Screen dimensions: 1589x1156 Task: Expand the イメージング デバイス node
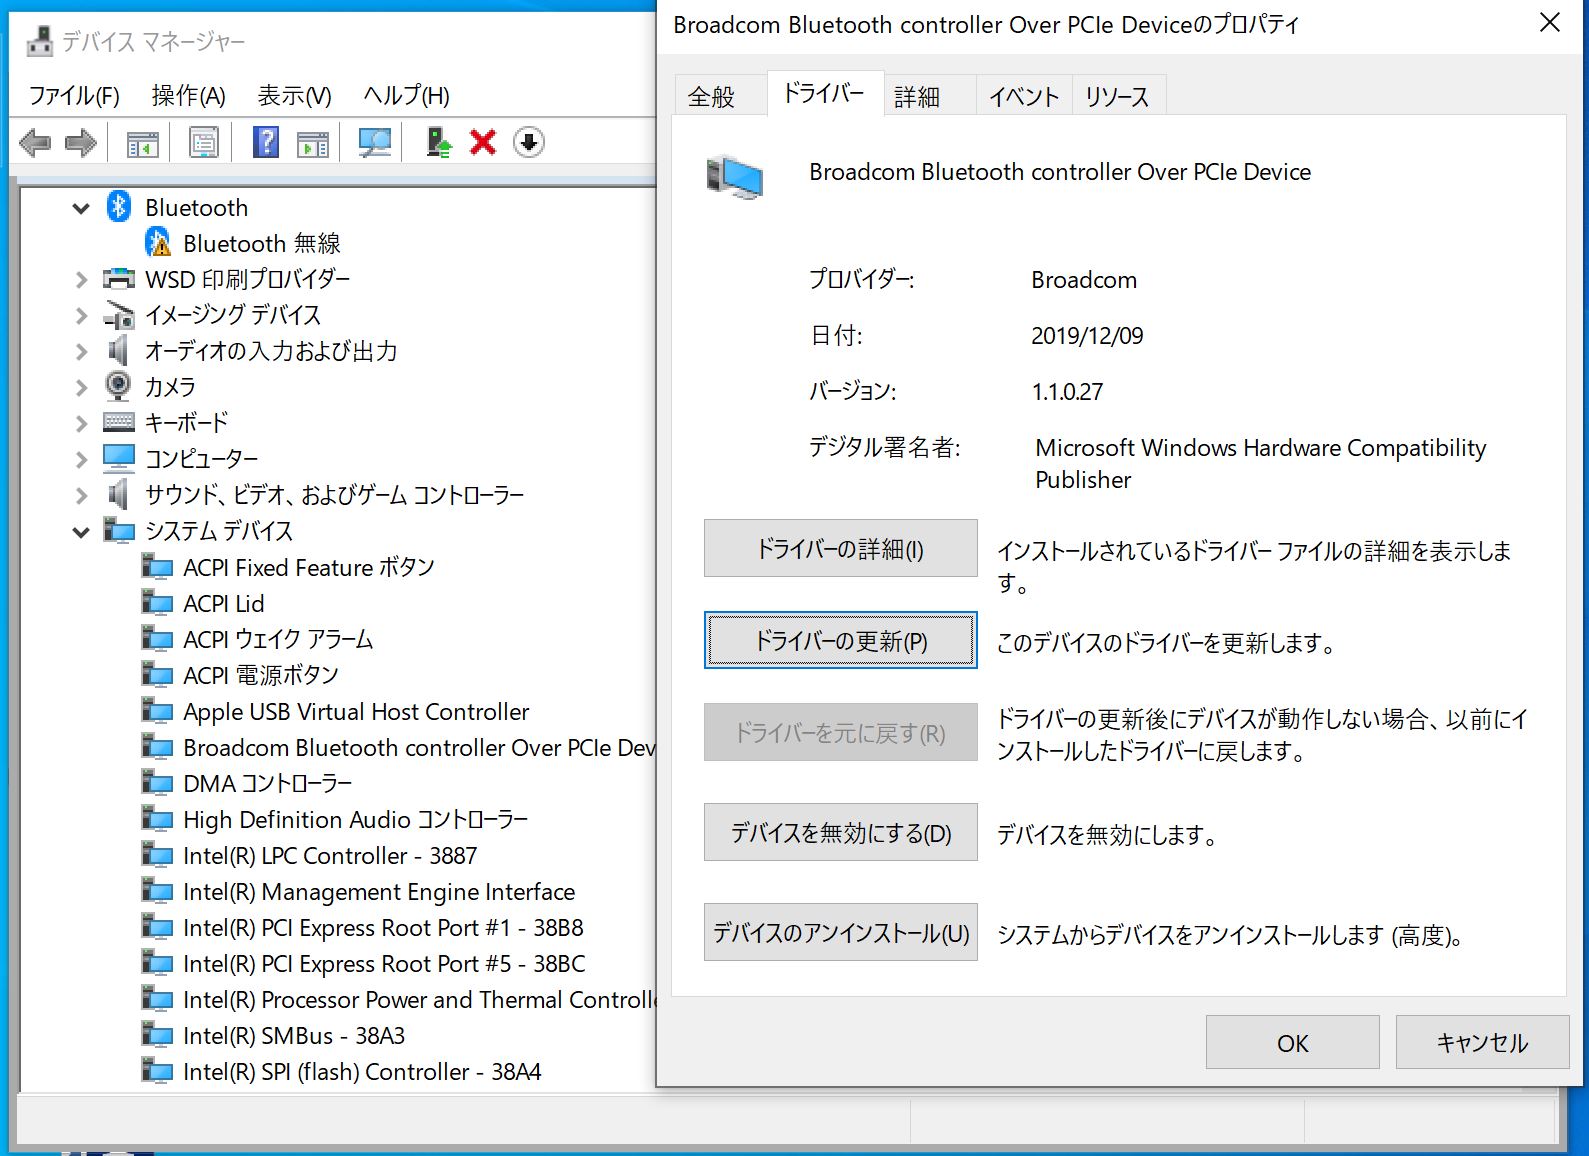point(81,316)
